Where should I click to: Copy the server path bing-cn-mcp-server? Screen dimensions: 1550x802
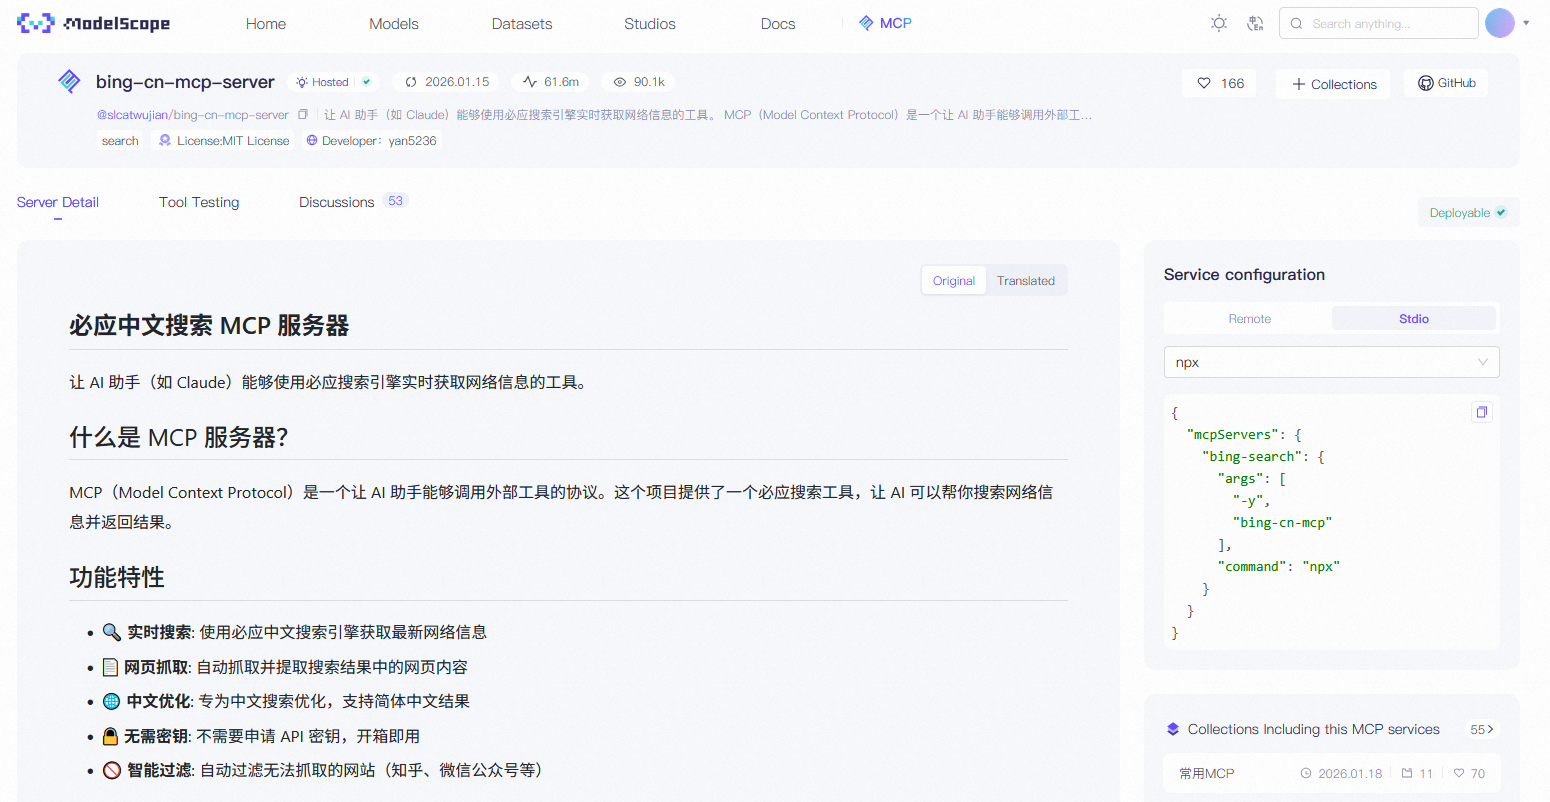pyautogui.click(x=303, y=114)
